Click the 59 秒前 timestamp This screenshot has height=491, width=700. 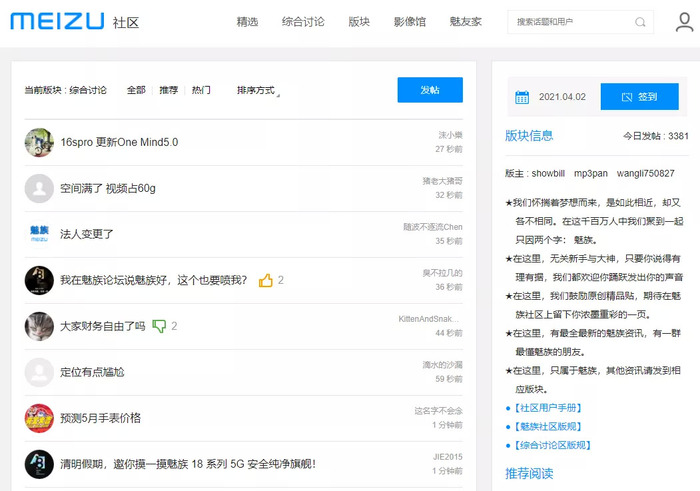pyautogui.click(x=449, y=379)
